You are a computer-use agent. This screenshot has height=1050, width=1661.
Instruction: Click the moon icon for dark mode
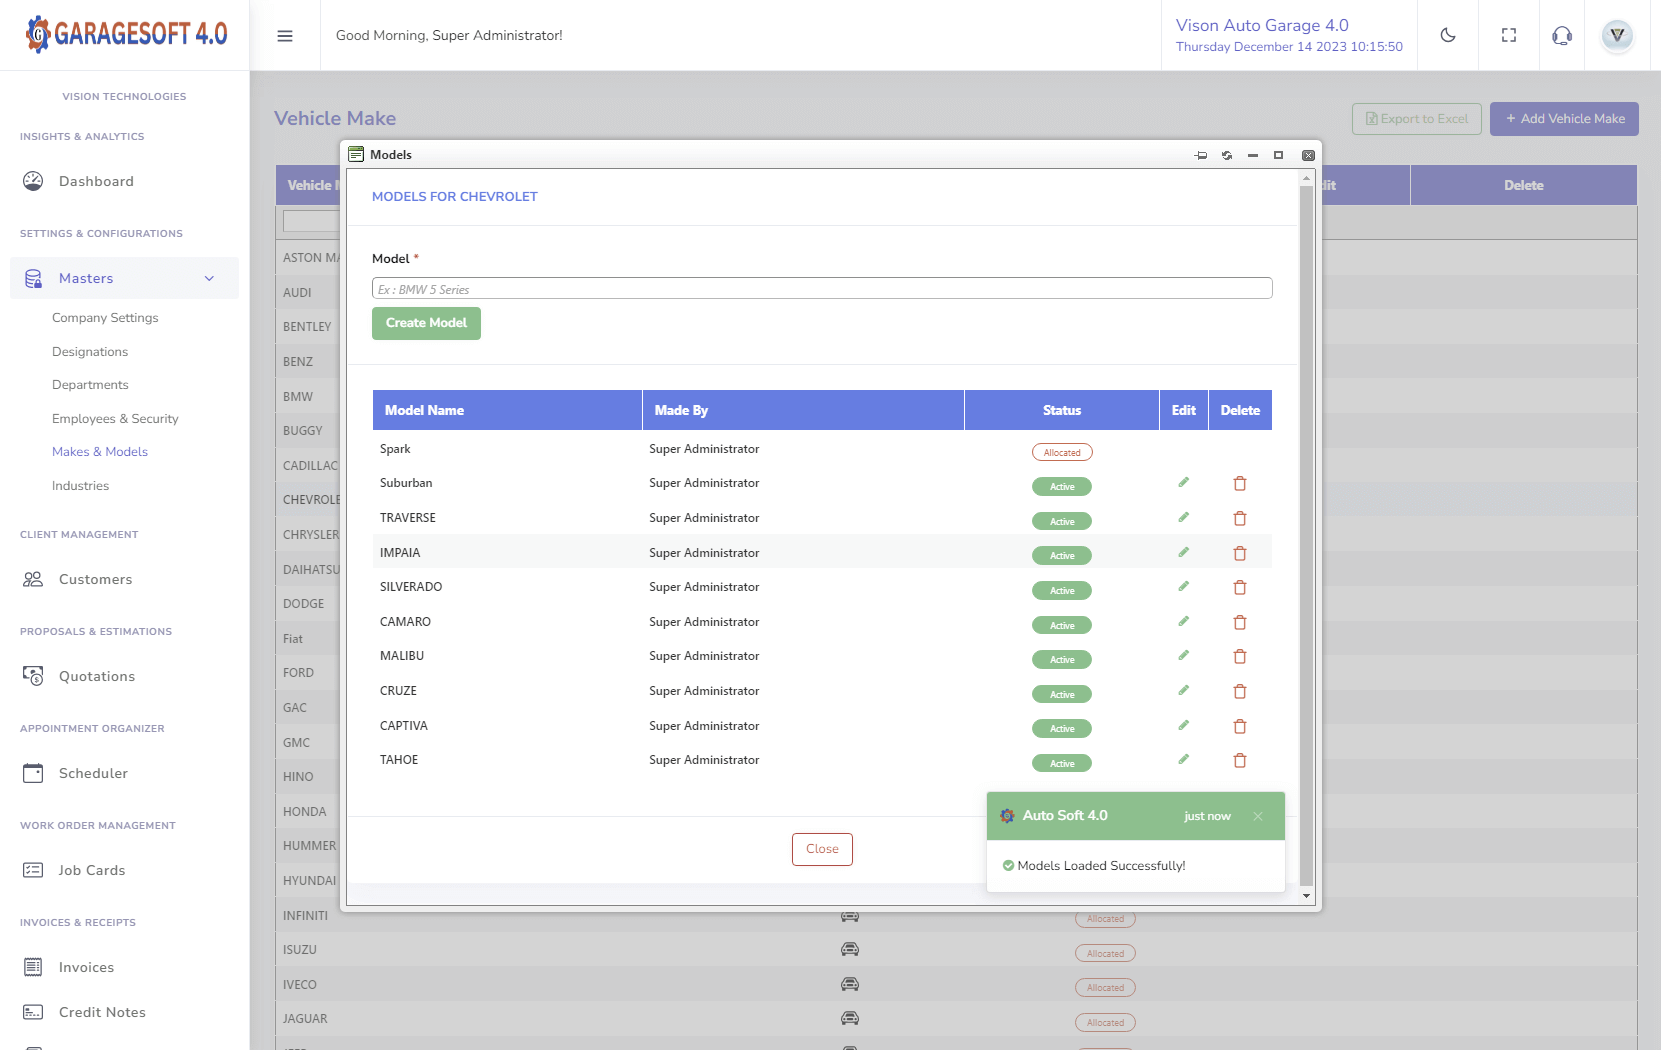click(1448, 35)
